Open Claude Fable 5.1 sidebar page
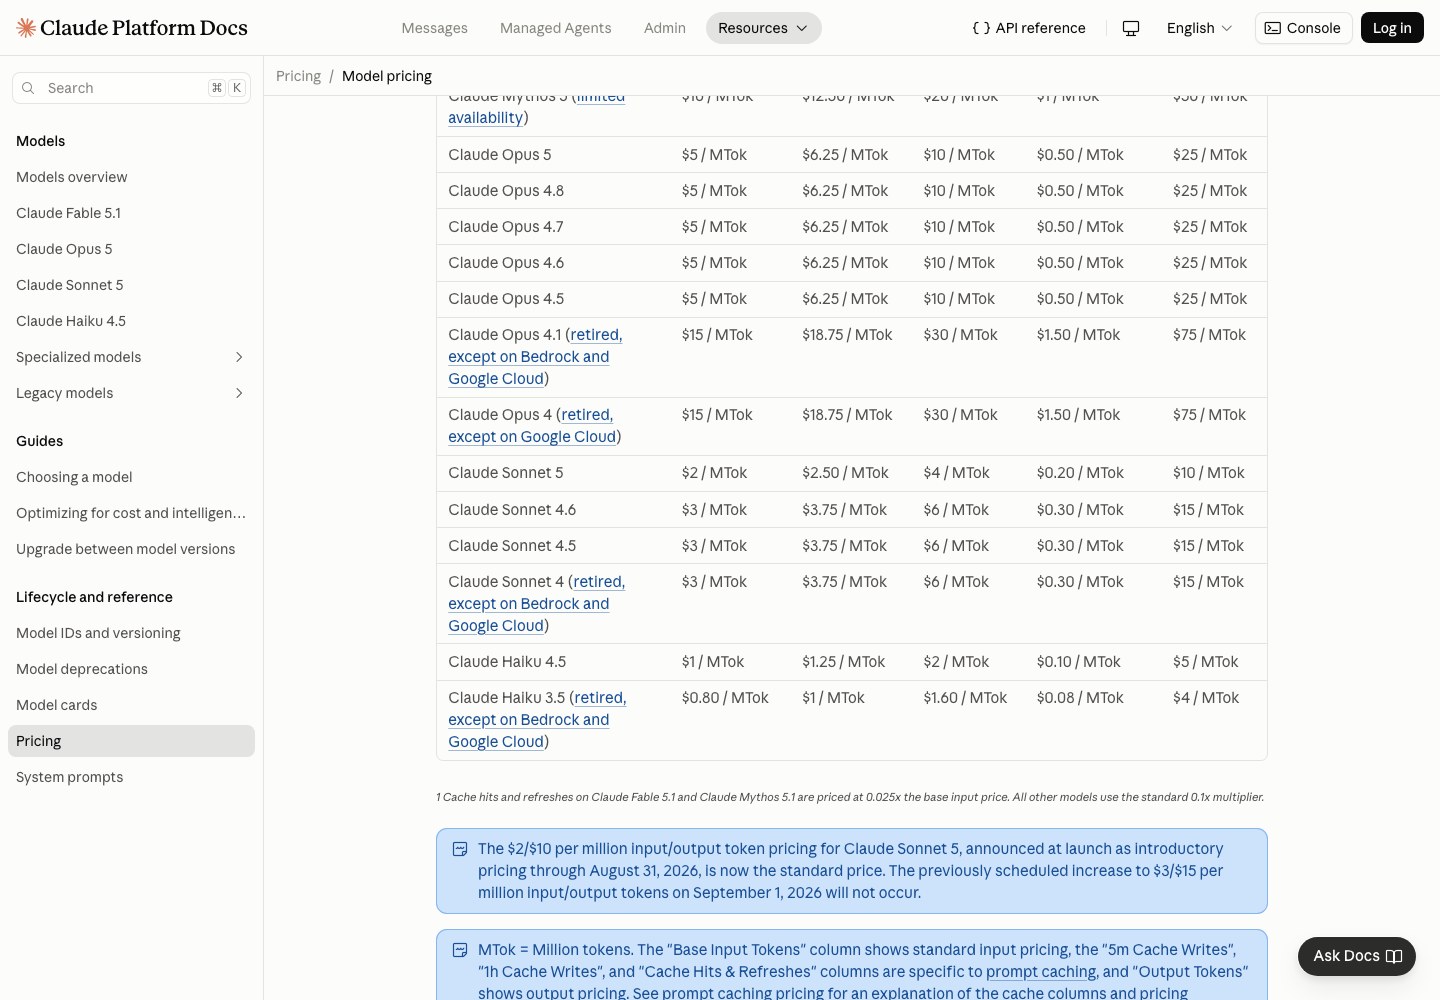The height and width of the screenshot is (1000, 1440). click(131, 213)
